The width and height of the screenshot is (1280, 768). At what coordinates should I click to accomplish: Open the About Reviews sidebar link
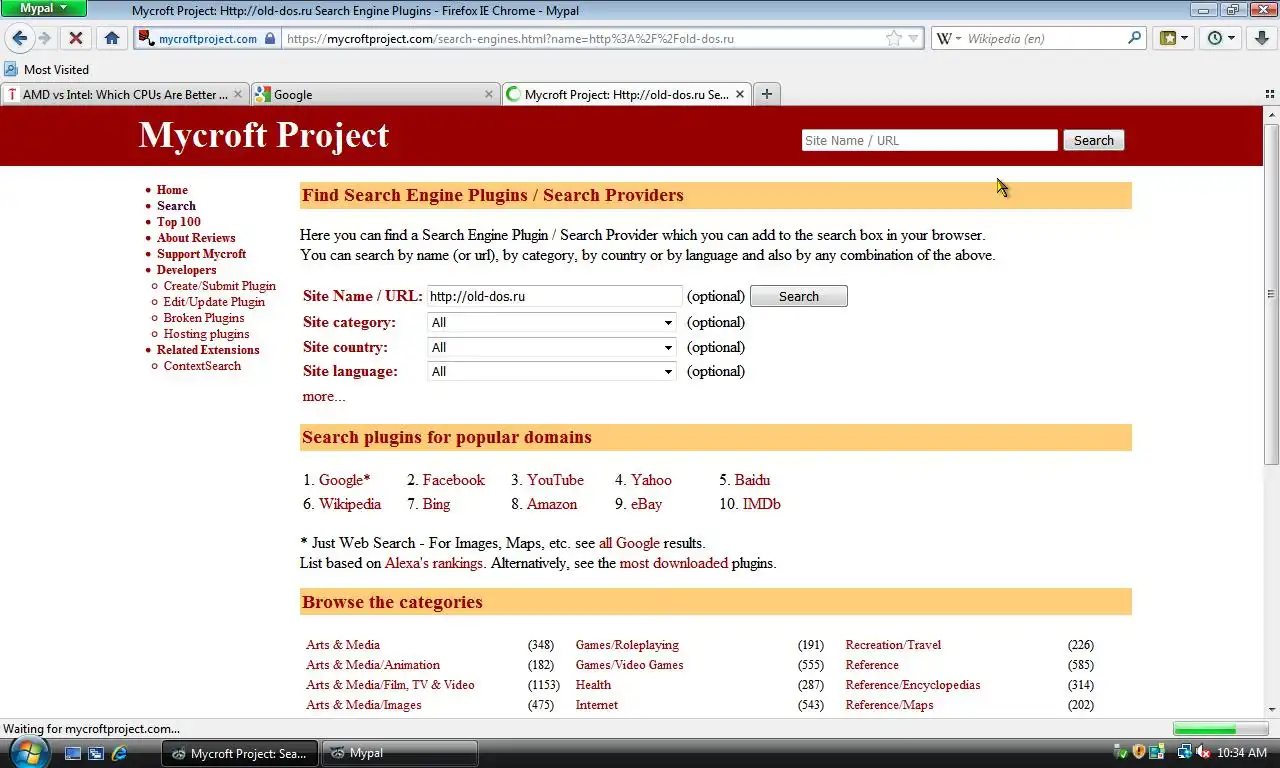[x=196, y=238]
